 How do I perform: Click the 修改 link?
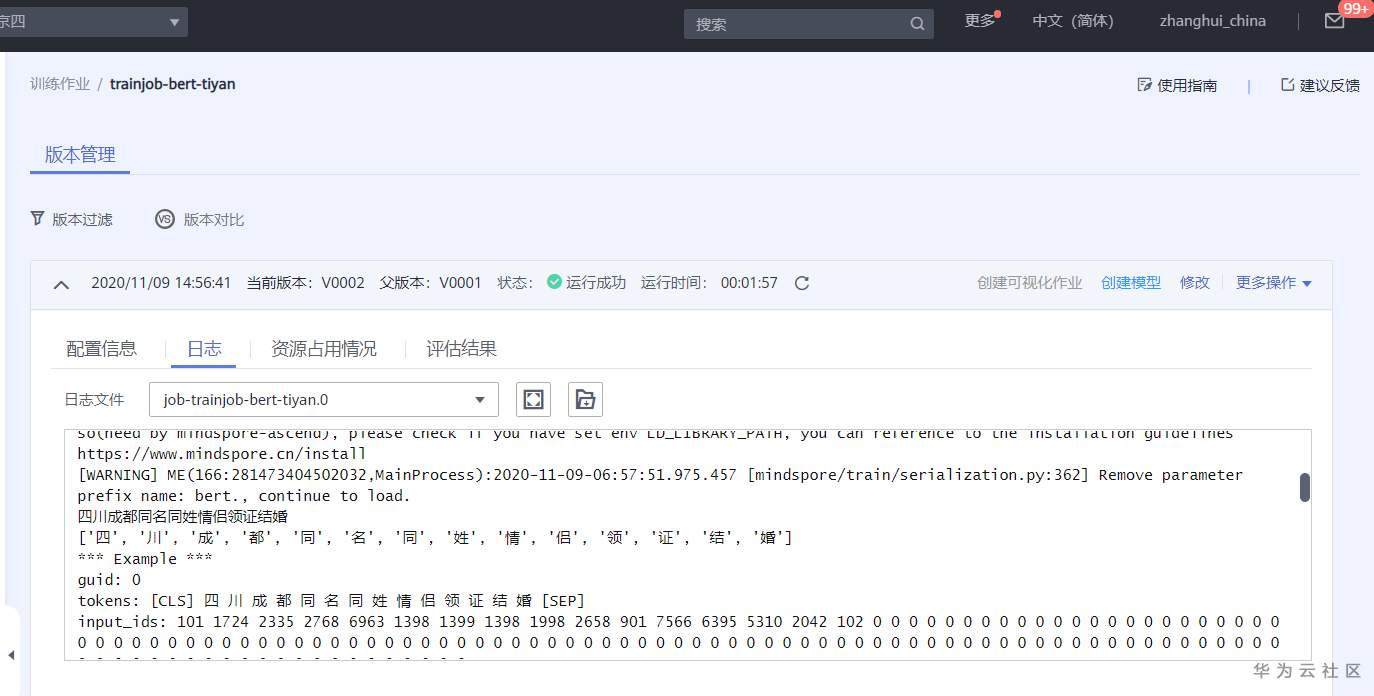[1195, 283]
